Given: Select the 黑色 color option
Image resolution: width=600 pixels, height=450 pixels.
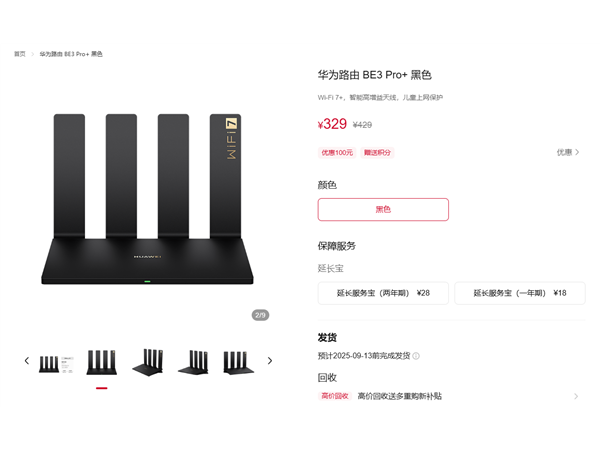Looking at the screenshot, I should click(x=383, y=209).
